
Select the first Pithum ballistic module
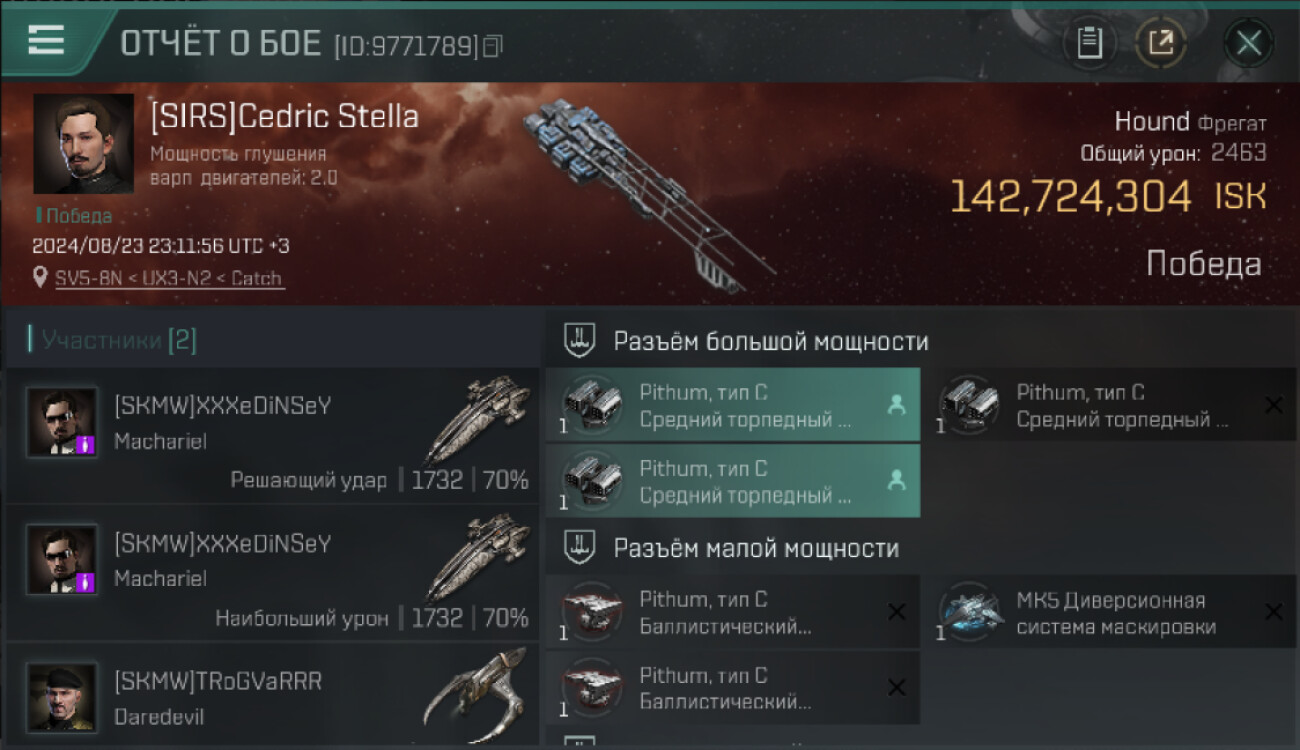pyautogui.click(x=733, y=612)
